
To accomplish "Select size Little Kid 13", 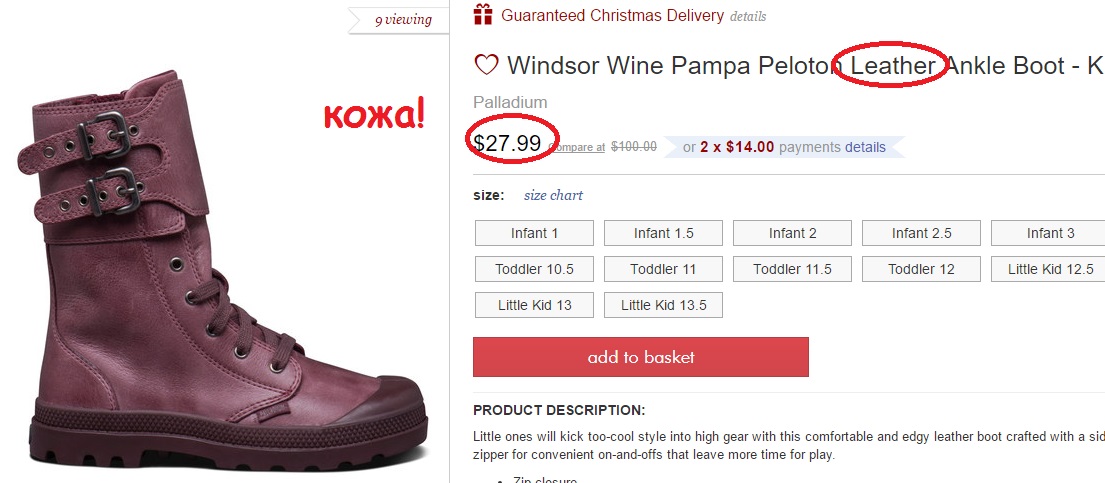I will 534,305.
